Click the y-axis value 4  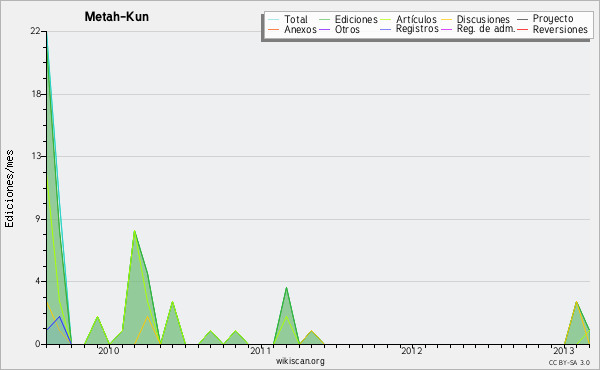pos(38,281)
